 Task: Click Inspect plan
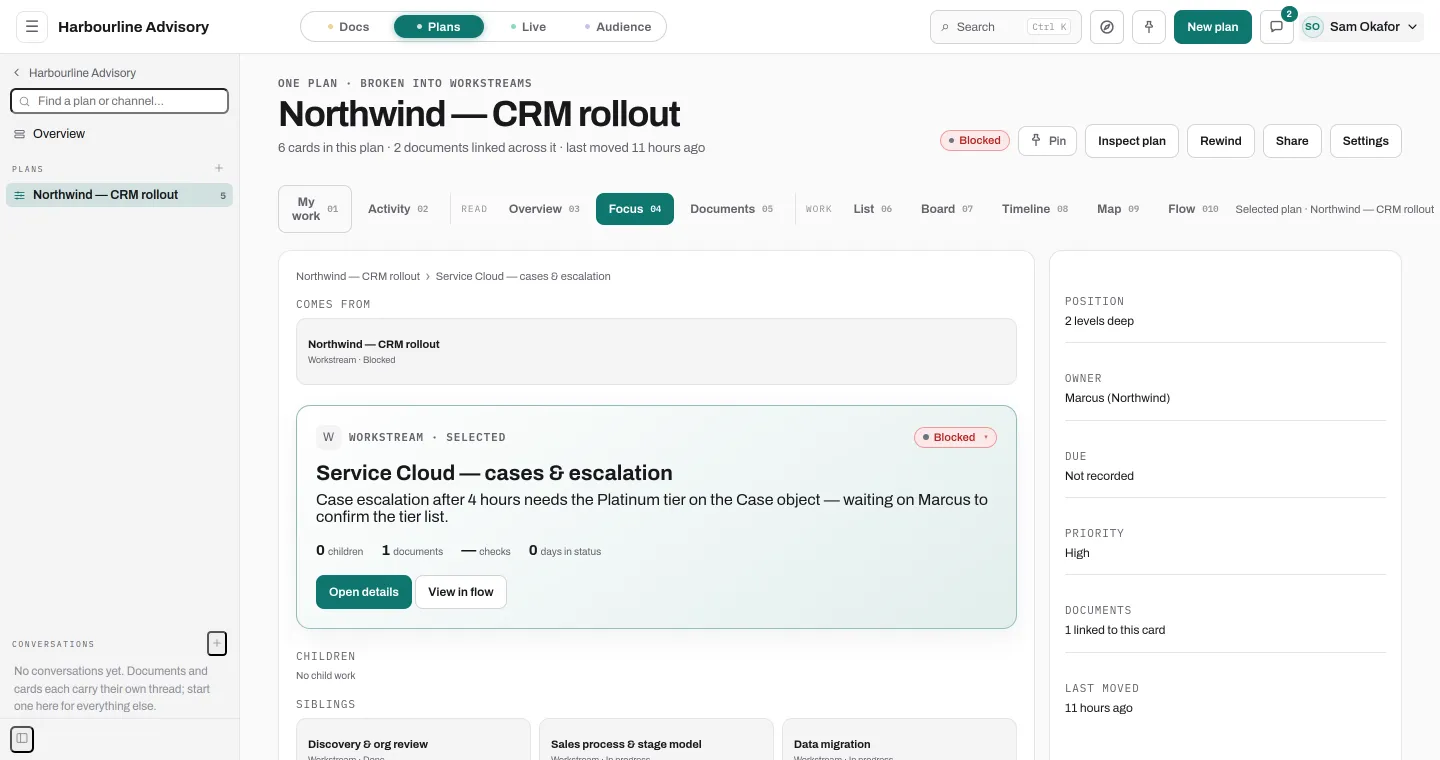[1132, 141]
